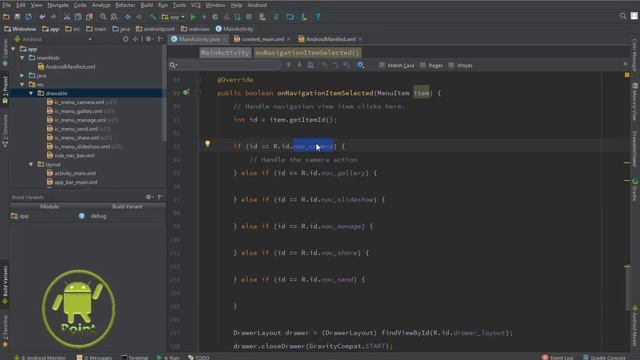The height and width of the screenshot is (360, 640).
Task: Click the Redo toolbar icon
Action: [x=53, y=17]
